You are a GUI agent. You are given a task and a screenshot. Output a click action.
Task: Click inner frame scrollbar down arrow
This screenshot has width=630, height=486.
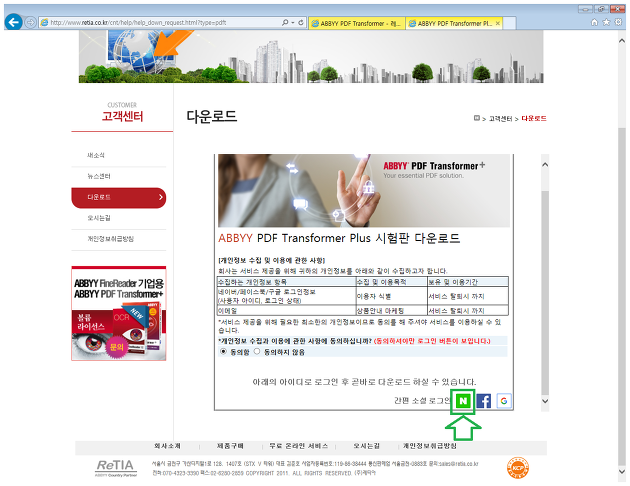(545, 401)
